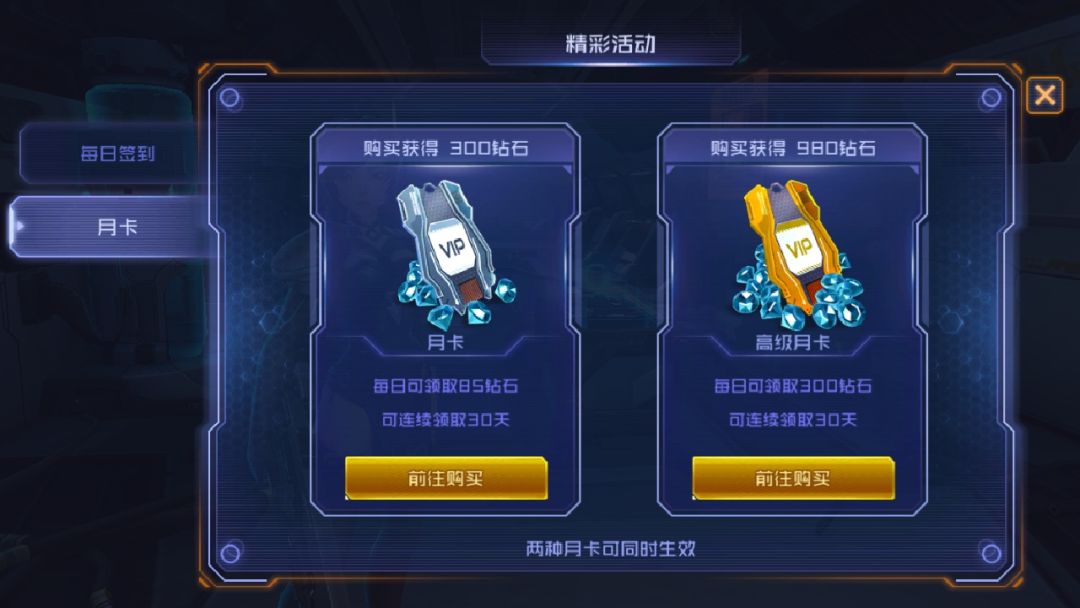
Task: Click the bottom-left corner bolt ornament
Action: 230,553
